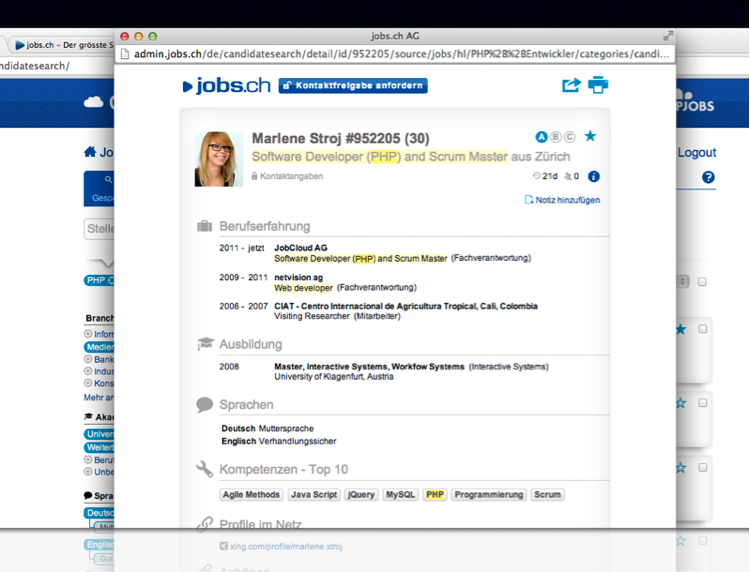Toggle the blue favorite star for Marlene Stroj
Screen dimensions: 750x572
pos(590,136)
